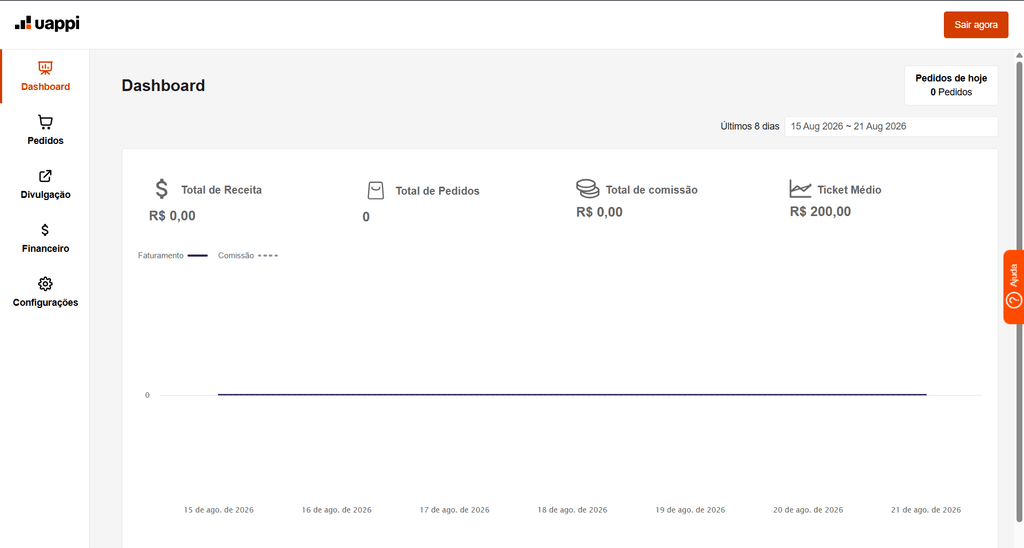Image resolution: width=1024 pixels, height=548 pixels.
Task: Toggle the Comissão legend series
Action: (x=248, y=255)
